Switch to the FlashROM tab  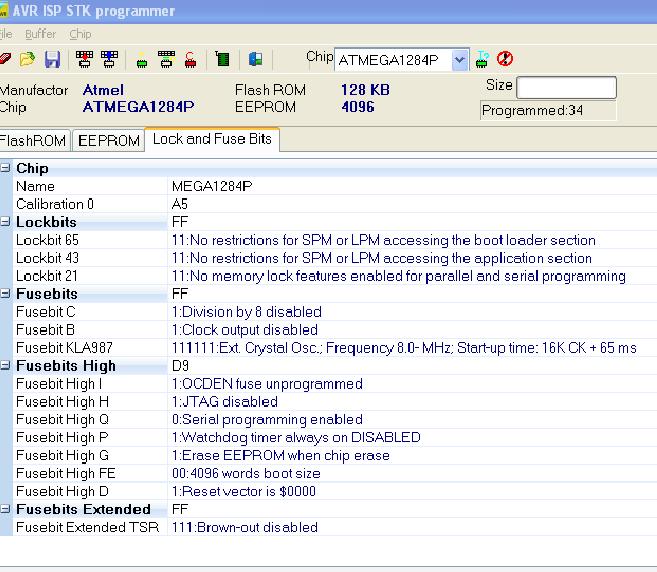pos(34,140)
